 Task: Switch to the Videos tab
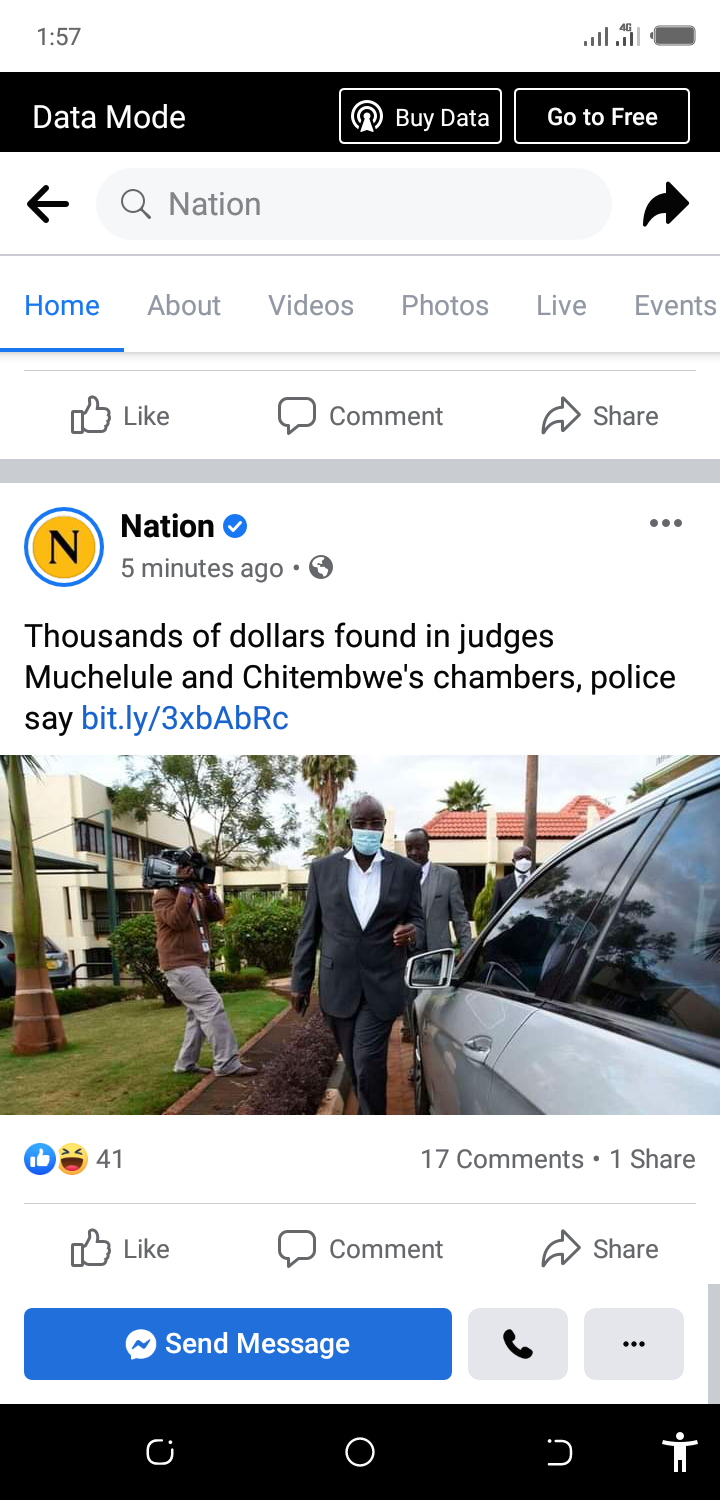[311, 305]
